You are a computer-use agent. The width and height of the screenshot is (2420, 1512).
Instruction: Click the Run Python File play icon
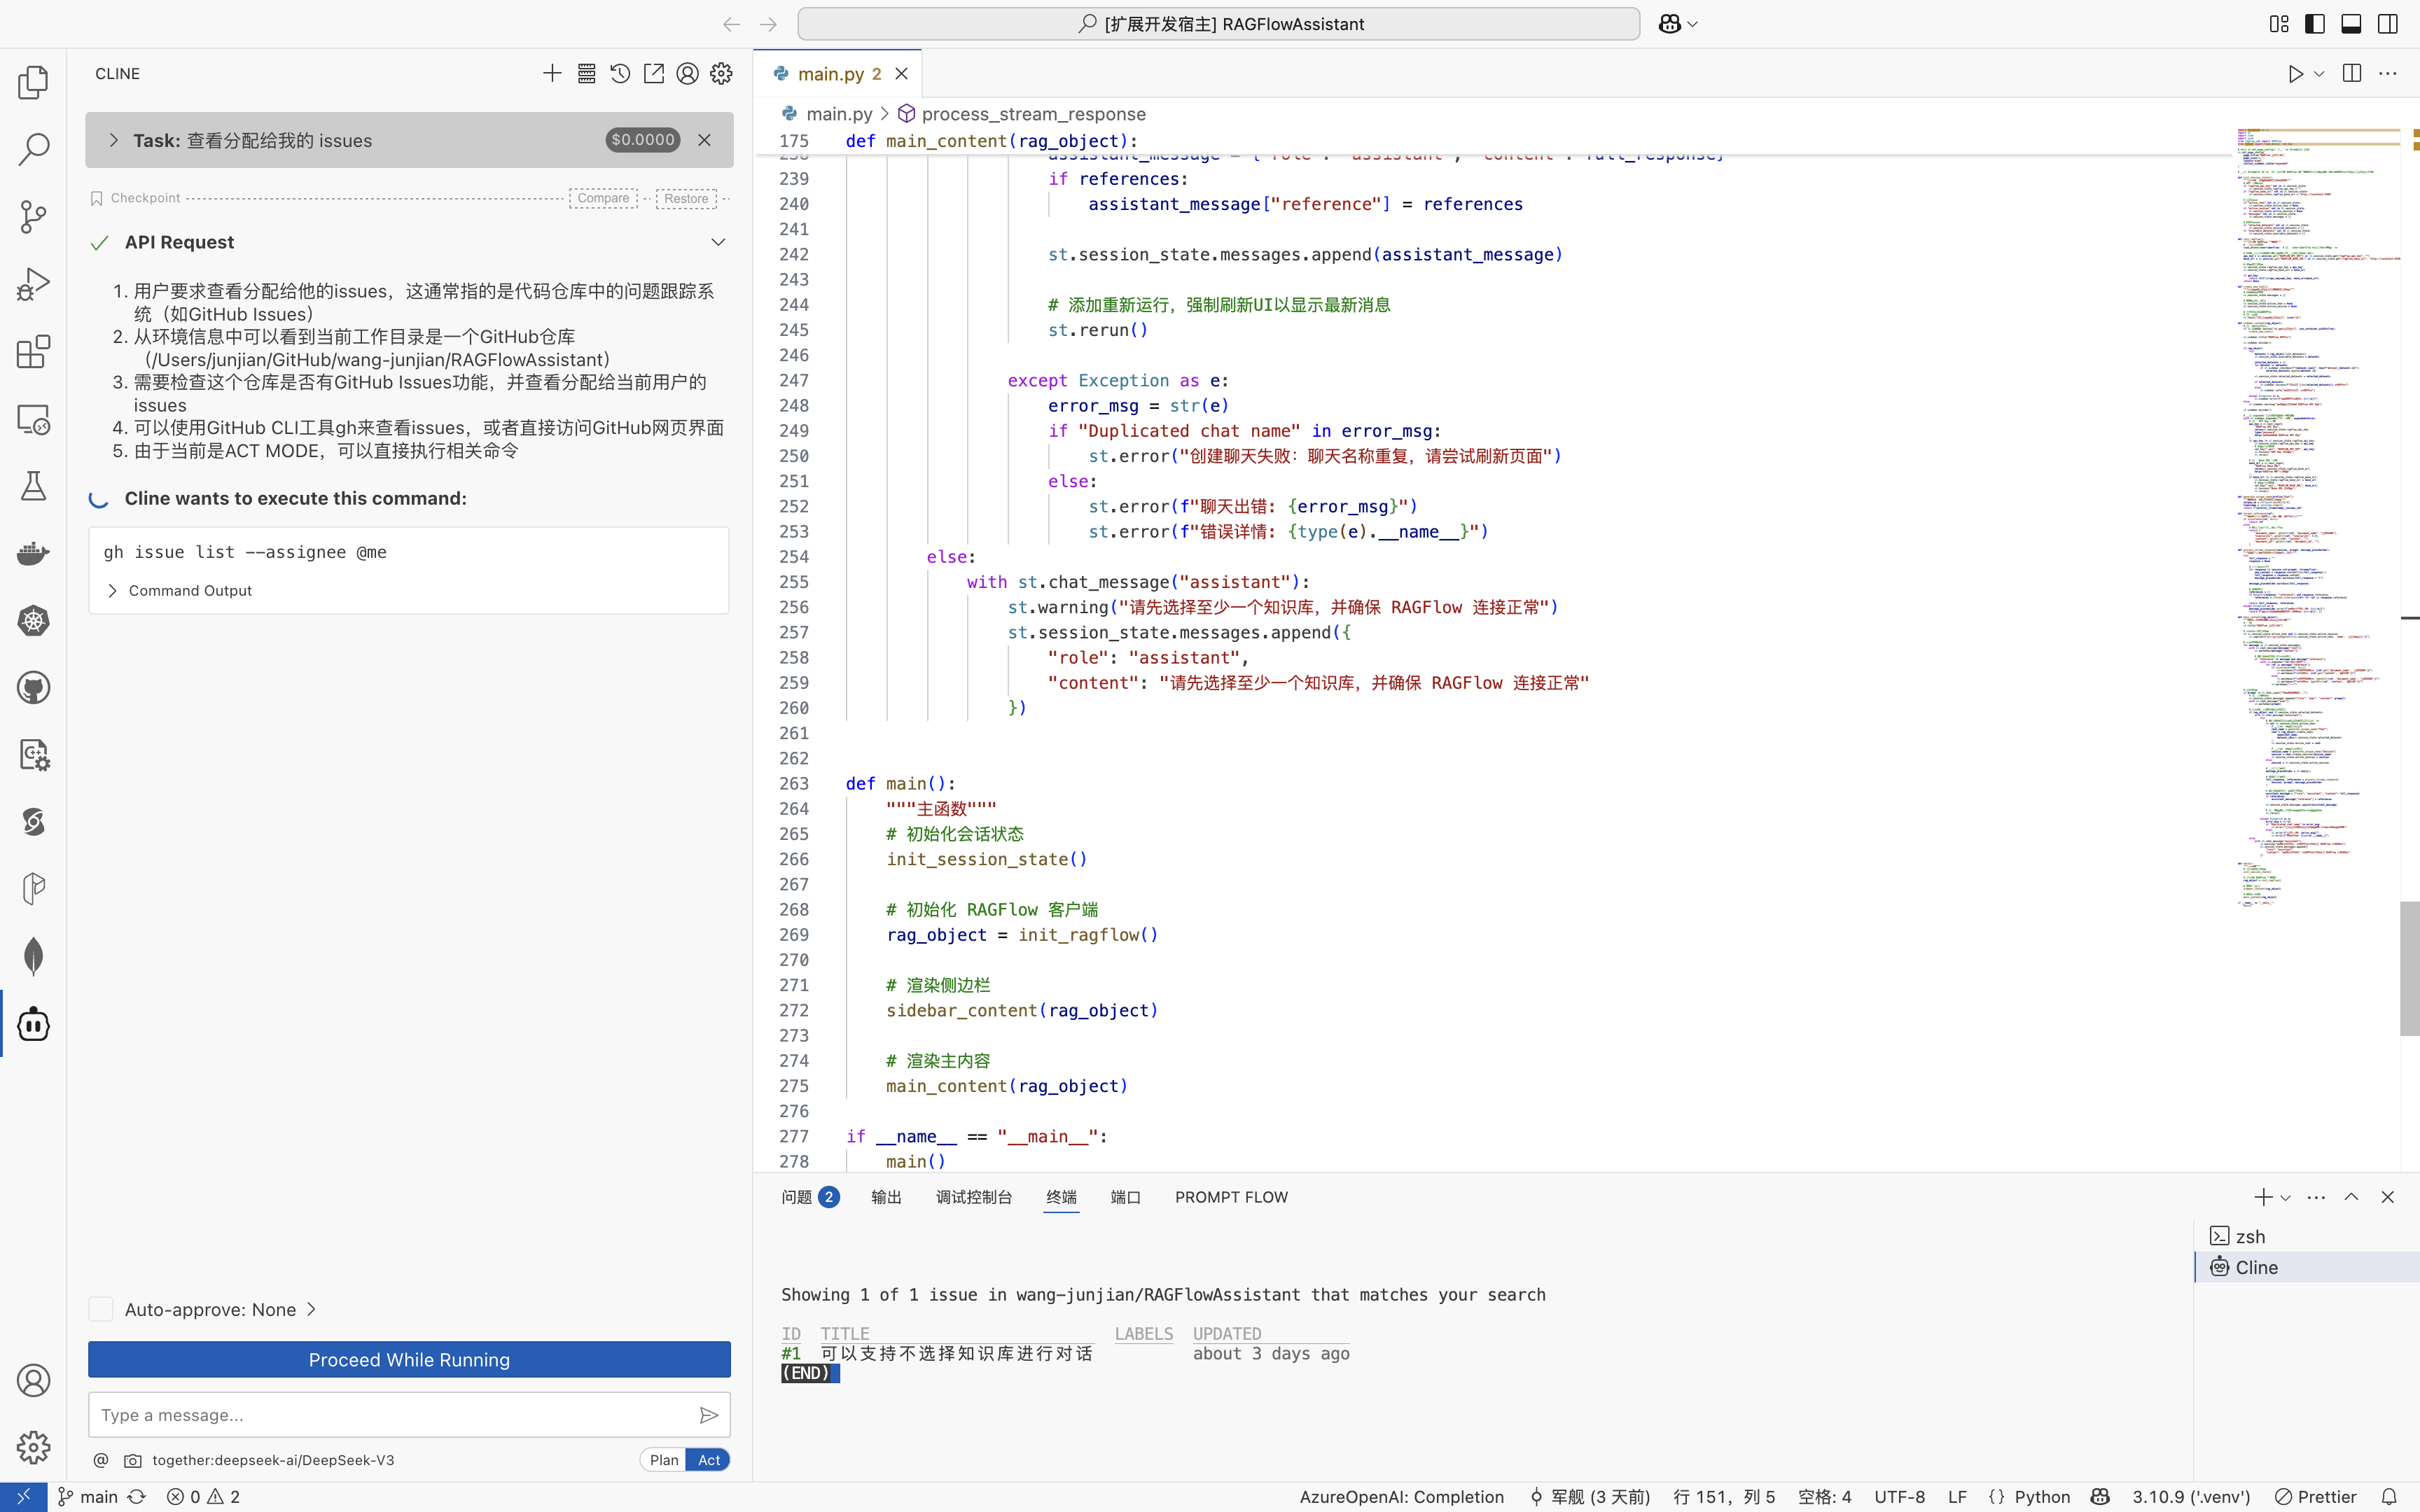pyautogui.click(x=2296, y=74)
